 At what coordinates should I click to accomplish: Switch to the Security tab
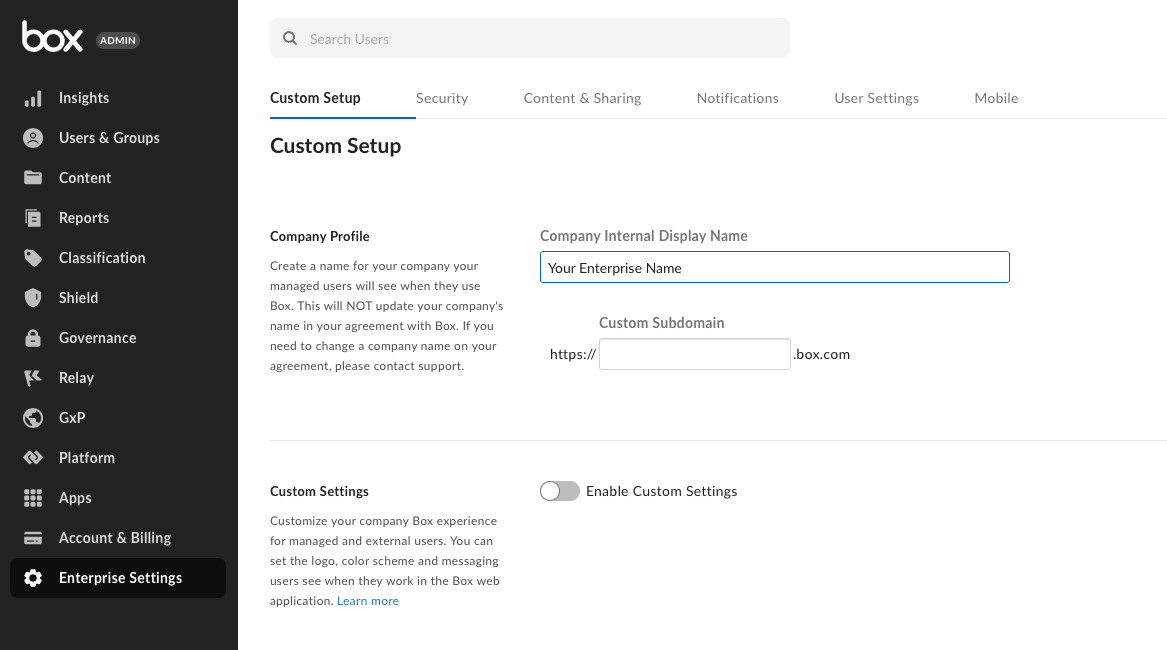[442, 98]
